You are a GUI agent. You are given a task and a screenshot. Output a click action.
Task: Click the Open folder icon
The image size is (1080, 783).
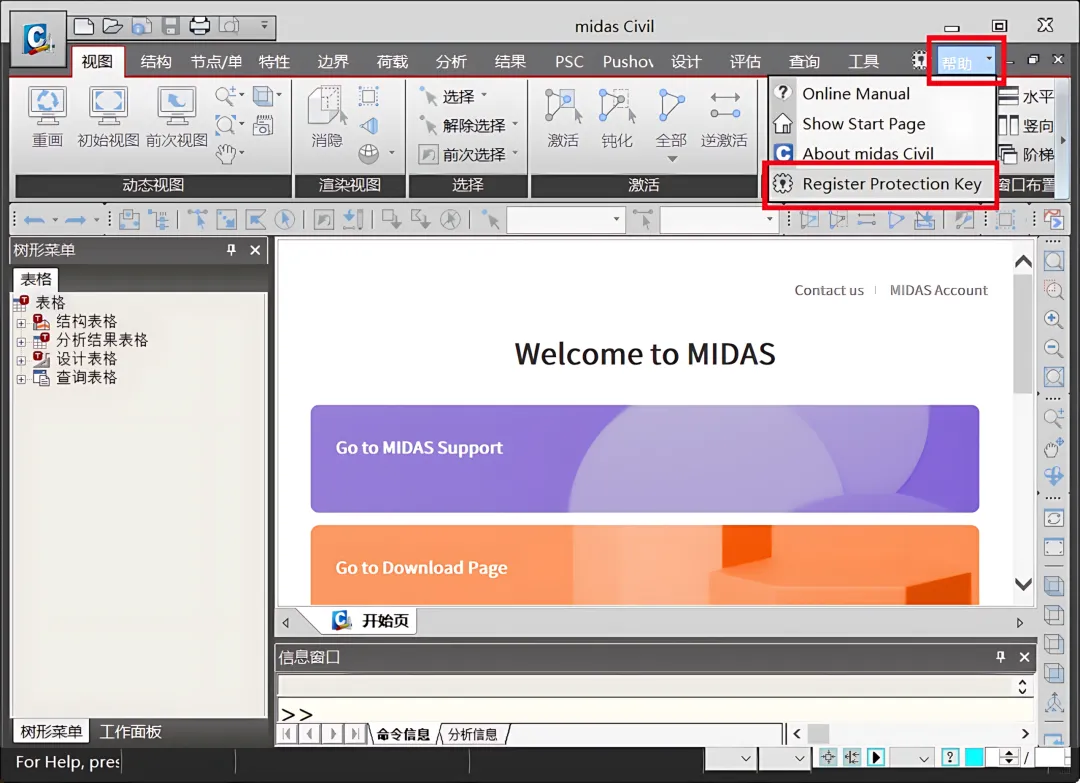point(112,26)
